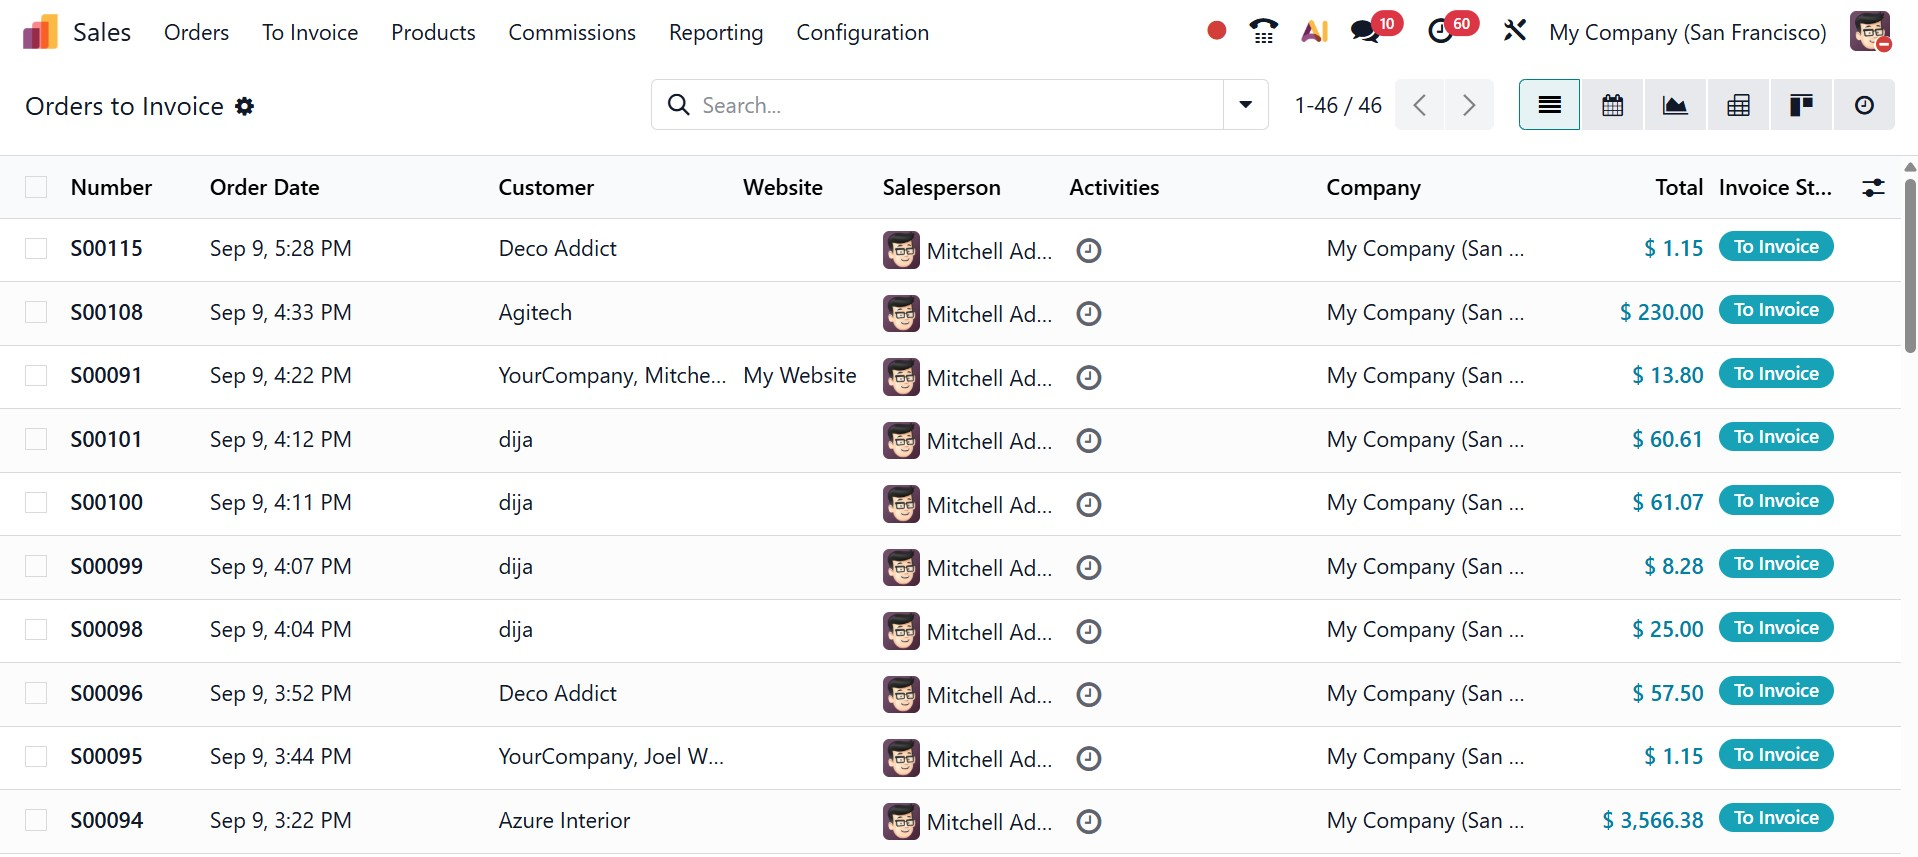Switch to calendar view
1918x857 pixels.
(x=1612, y=105)
